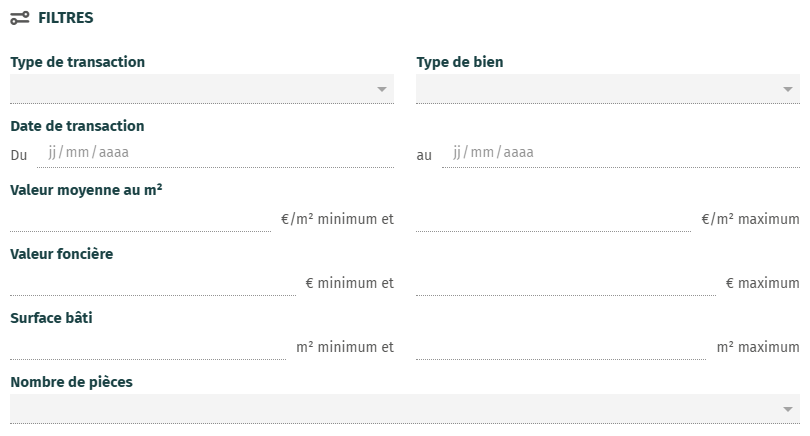Open the Nombre de pièces dropdown
The image size is (810, 436).
click(405, 409)
